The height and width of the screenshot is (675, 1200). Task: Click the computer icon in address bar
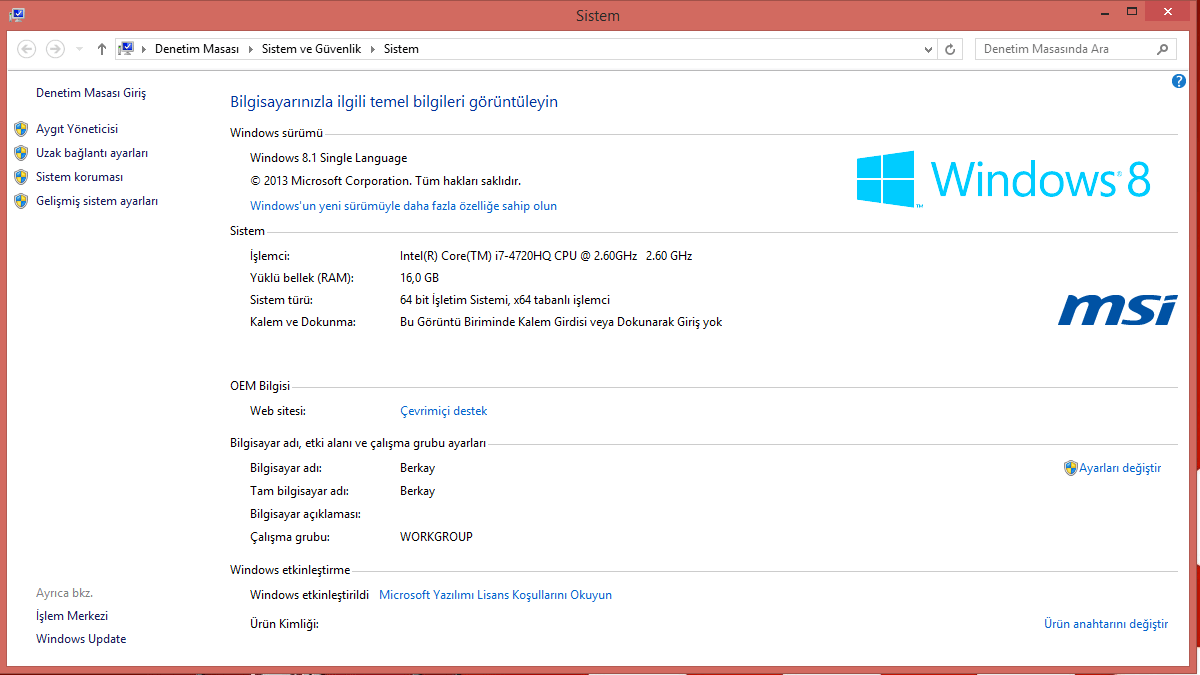127,48
